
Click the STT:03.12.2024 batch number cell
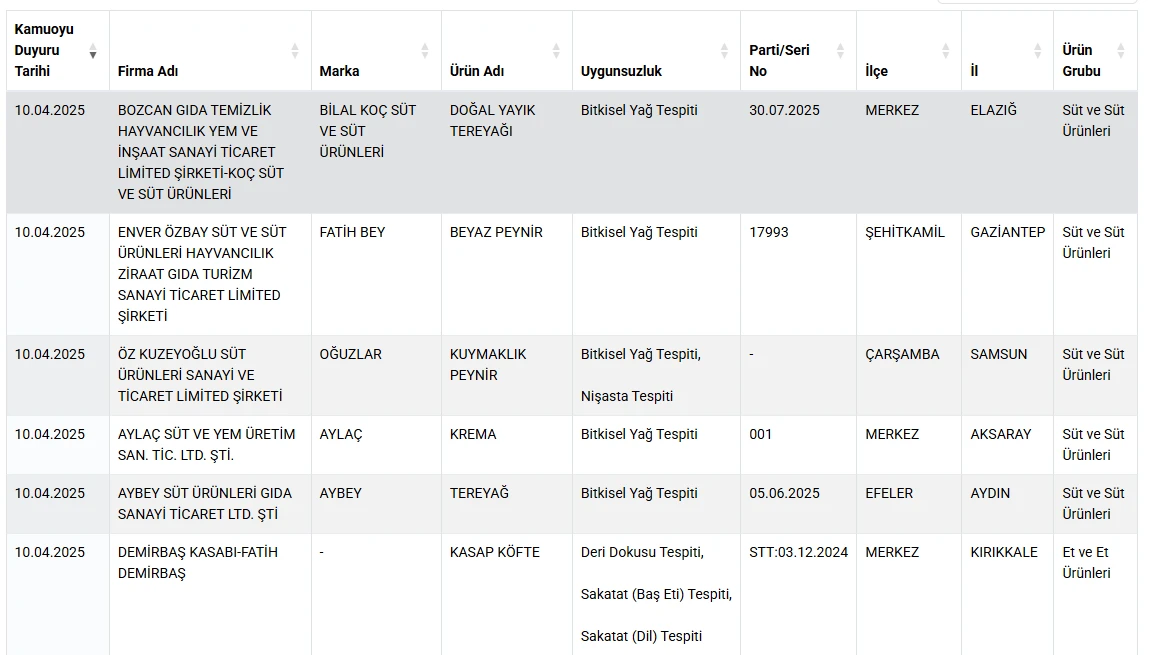point(799,594)
